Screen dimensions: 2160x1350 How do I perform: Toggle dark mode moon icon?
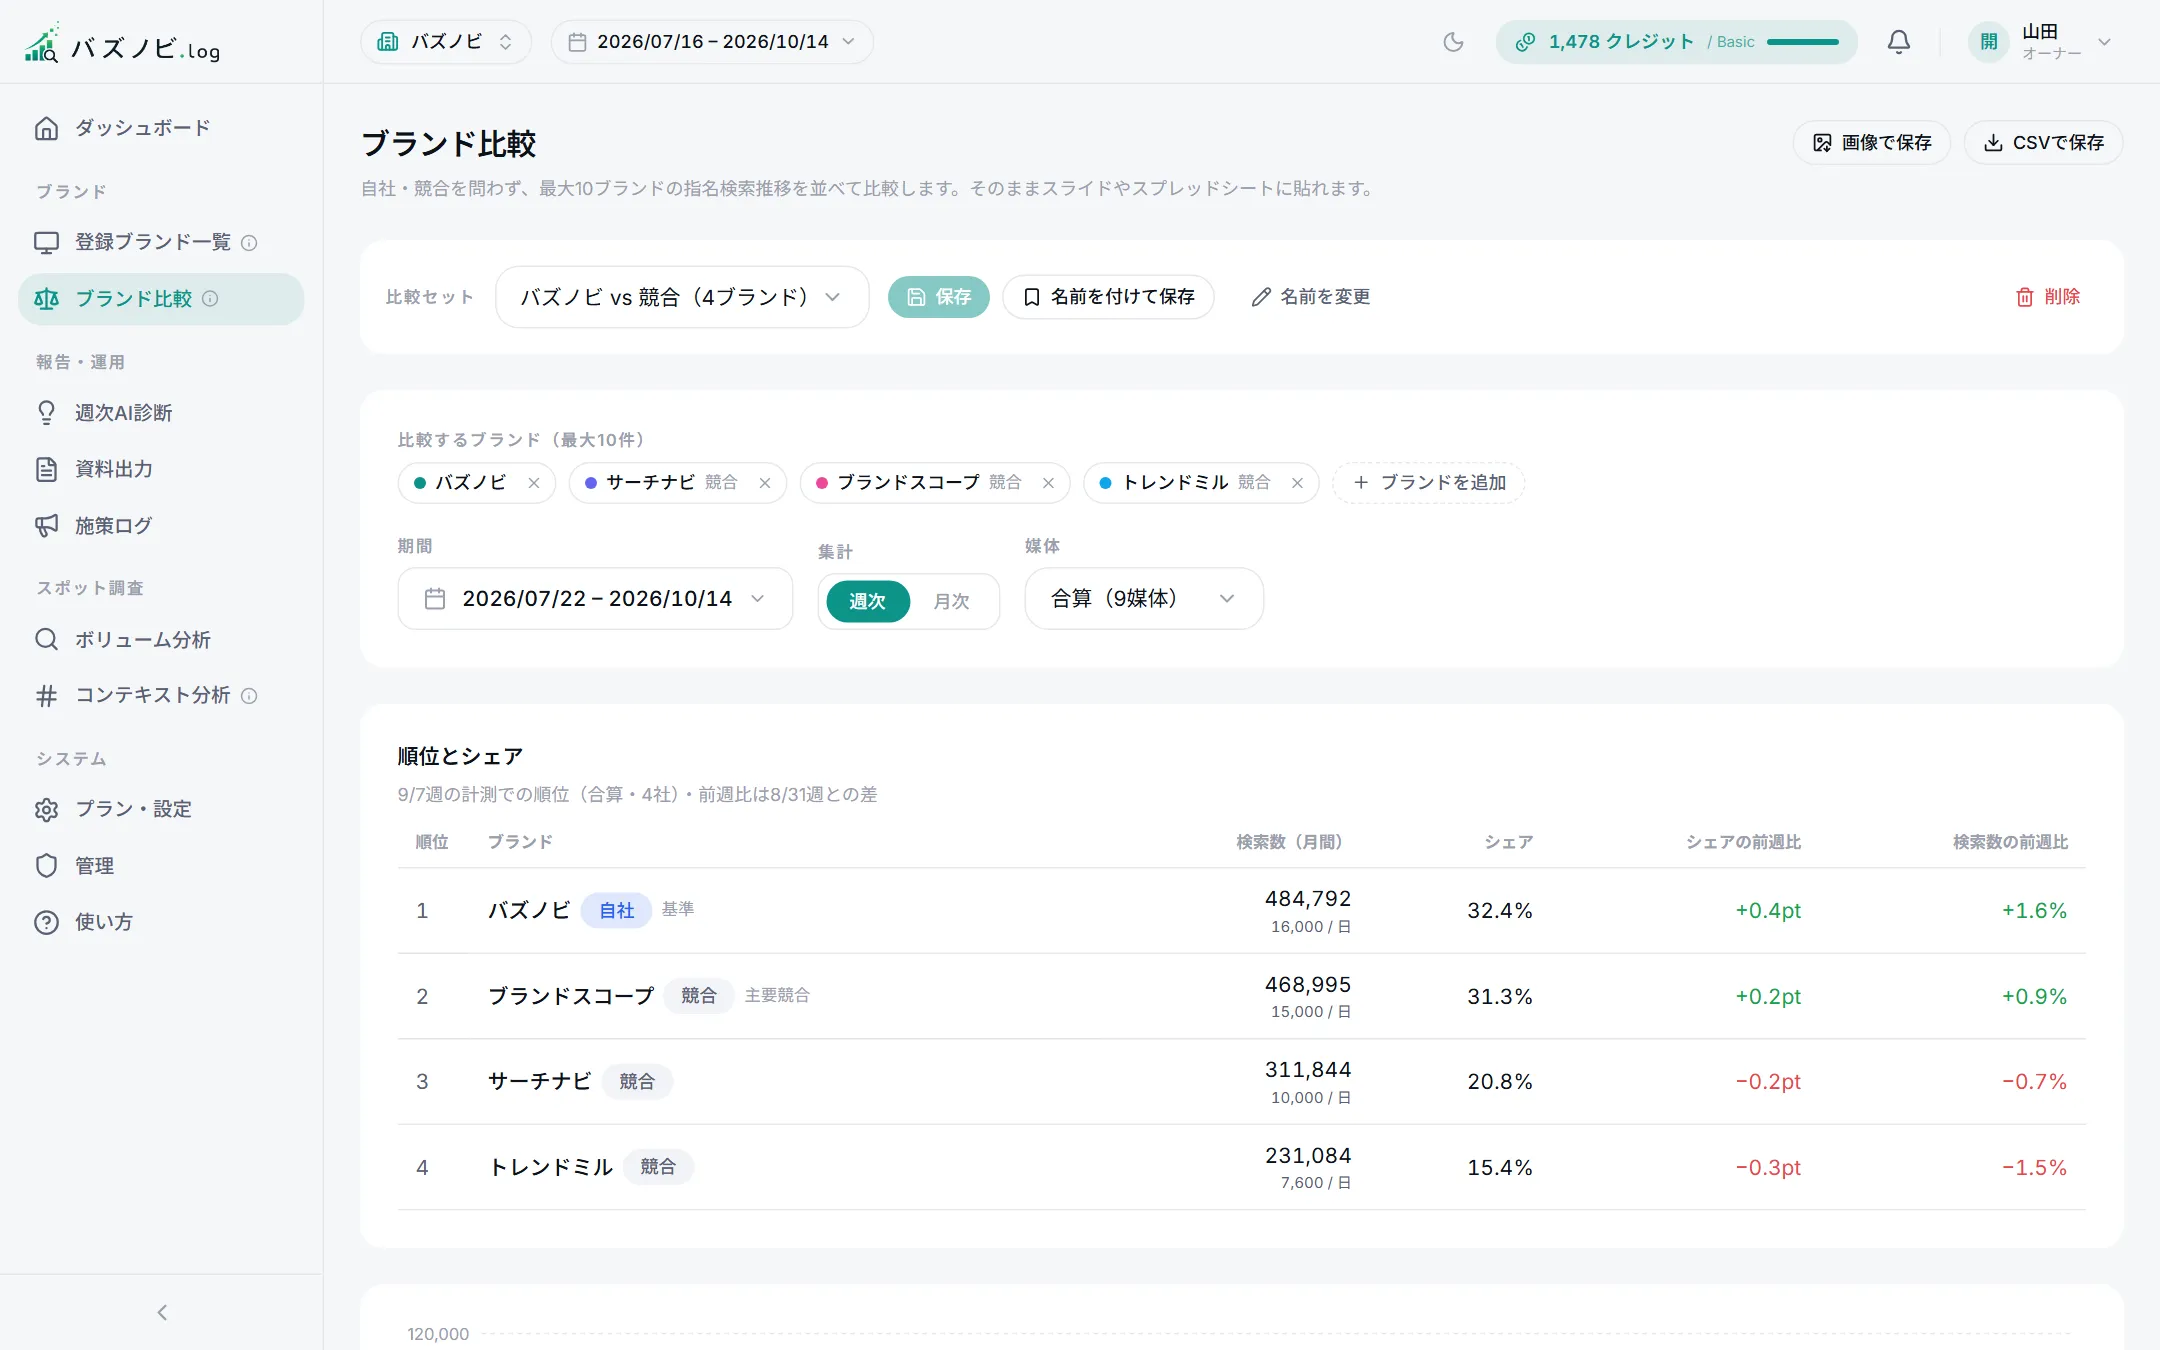tap(1453, 42)
